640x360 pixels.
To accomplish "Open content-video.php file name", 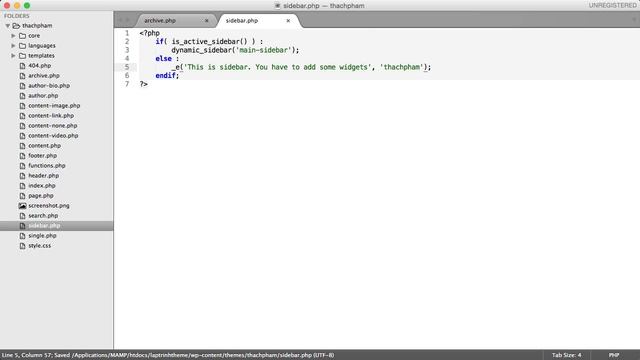I will tap(53, 136).
